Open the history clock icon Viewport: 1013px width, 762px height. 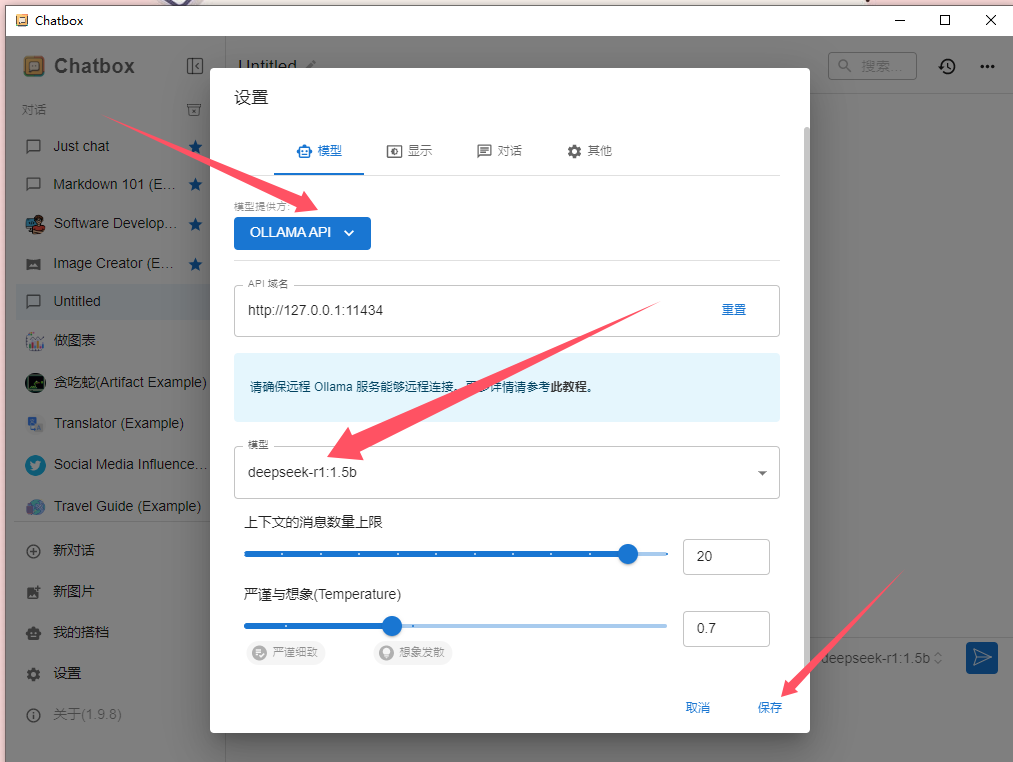[x=947, y=66]
